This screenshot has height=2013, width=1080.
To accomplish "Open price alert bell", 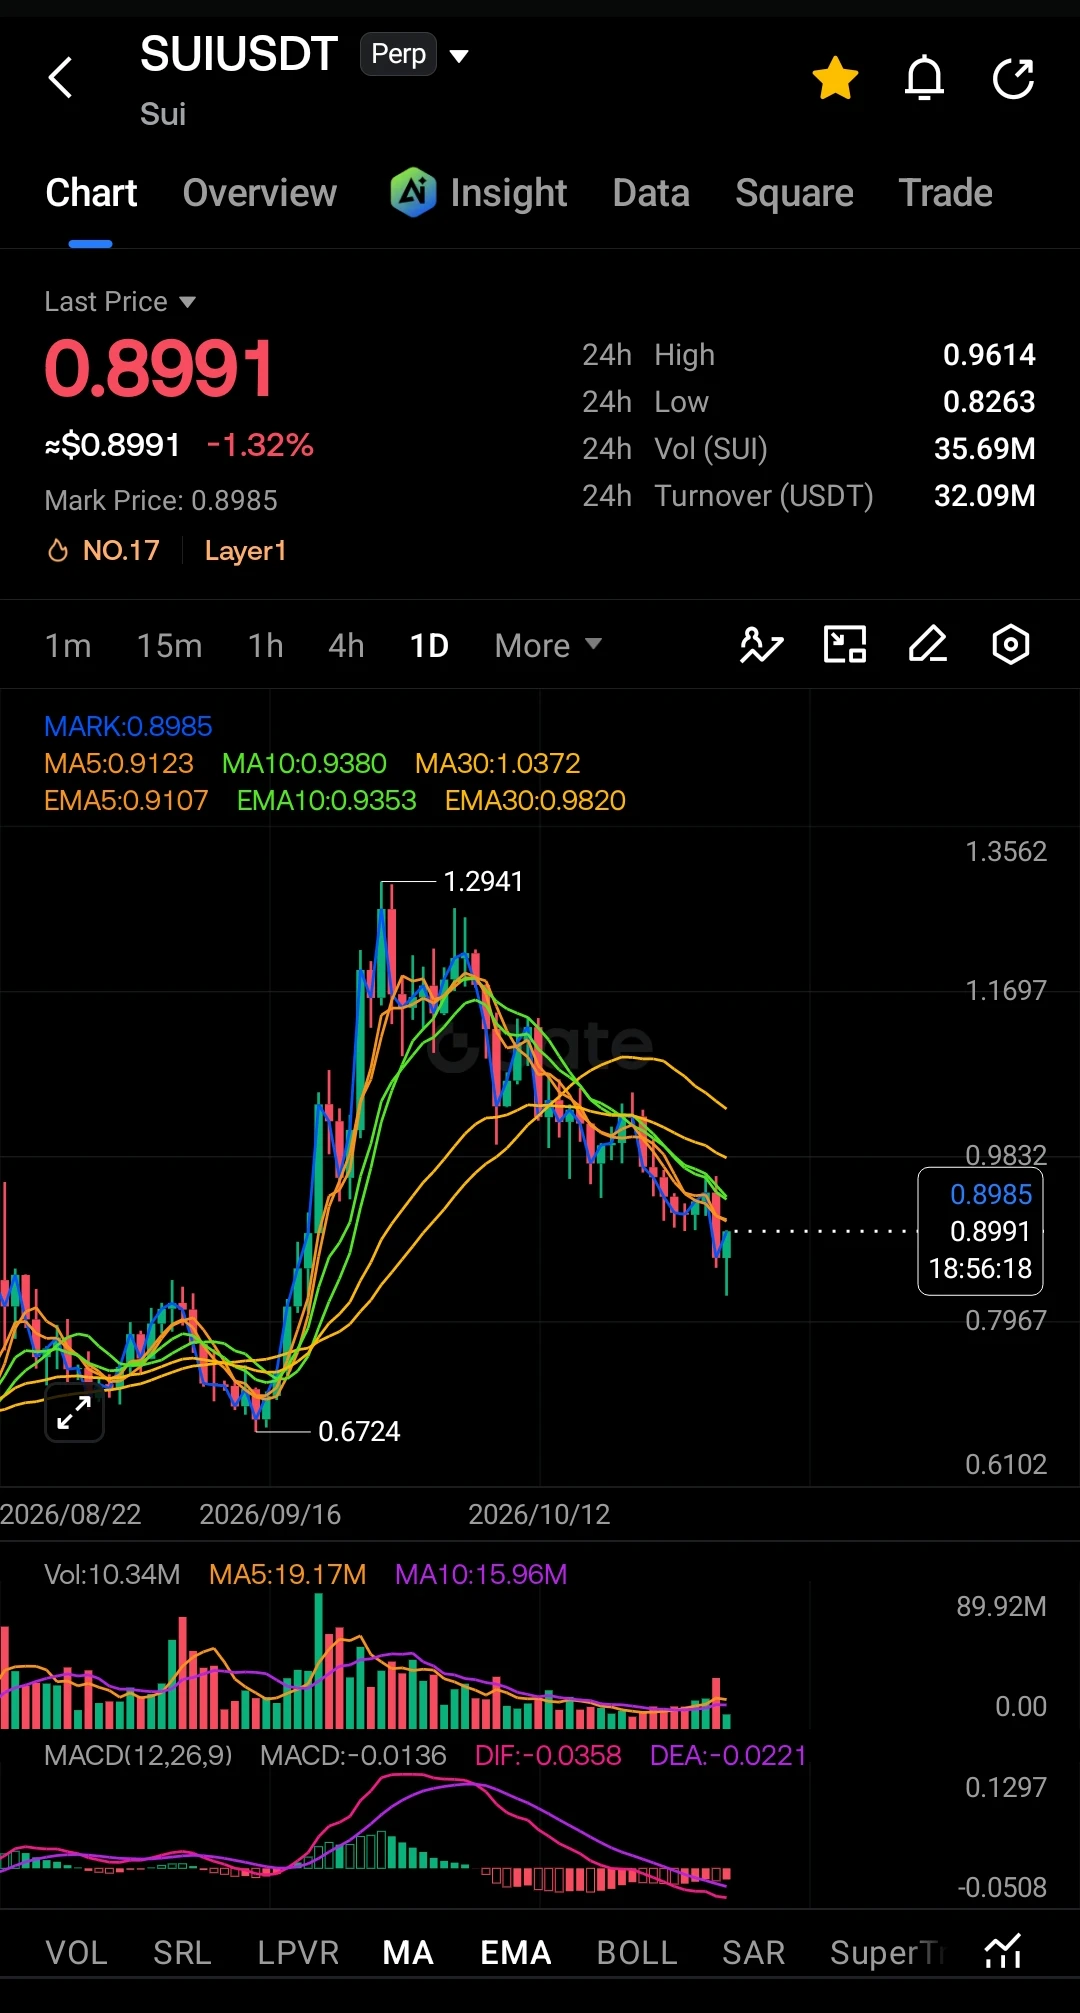I will click(924, 78).
